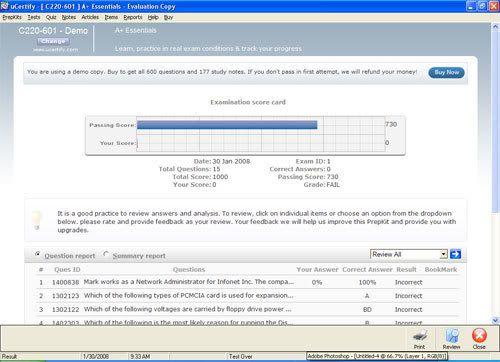Viewport: 500px width, 362px height.
Task: Open the Review magnifier icon
Action: coord(452,335)
